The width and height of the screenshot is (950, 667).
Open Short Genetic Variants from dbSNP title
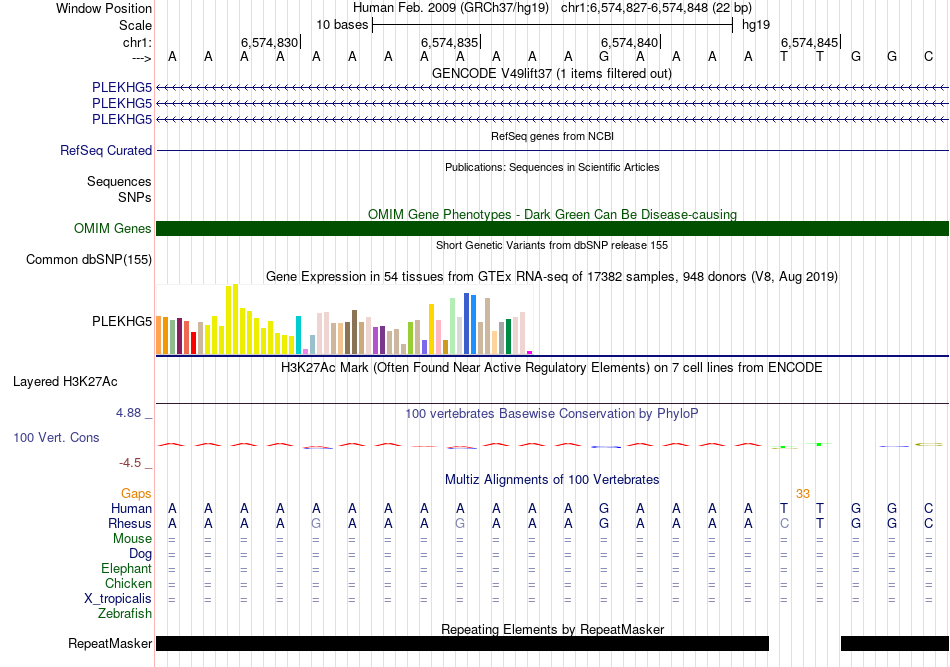pyautogui.click(x=552, y=245)
